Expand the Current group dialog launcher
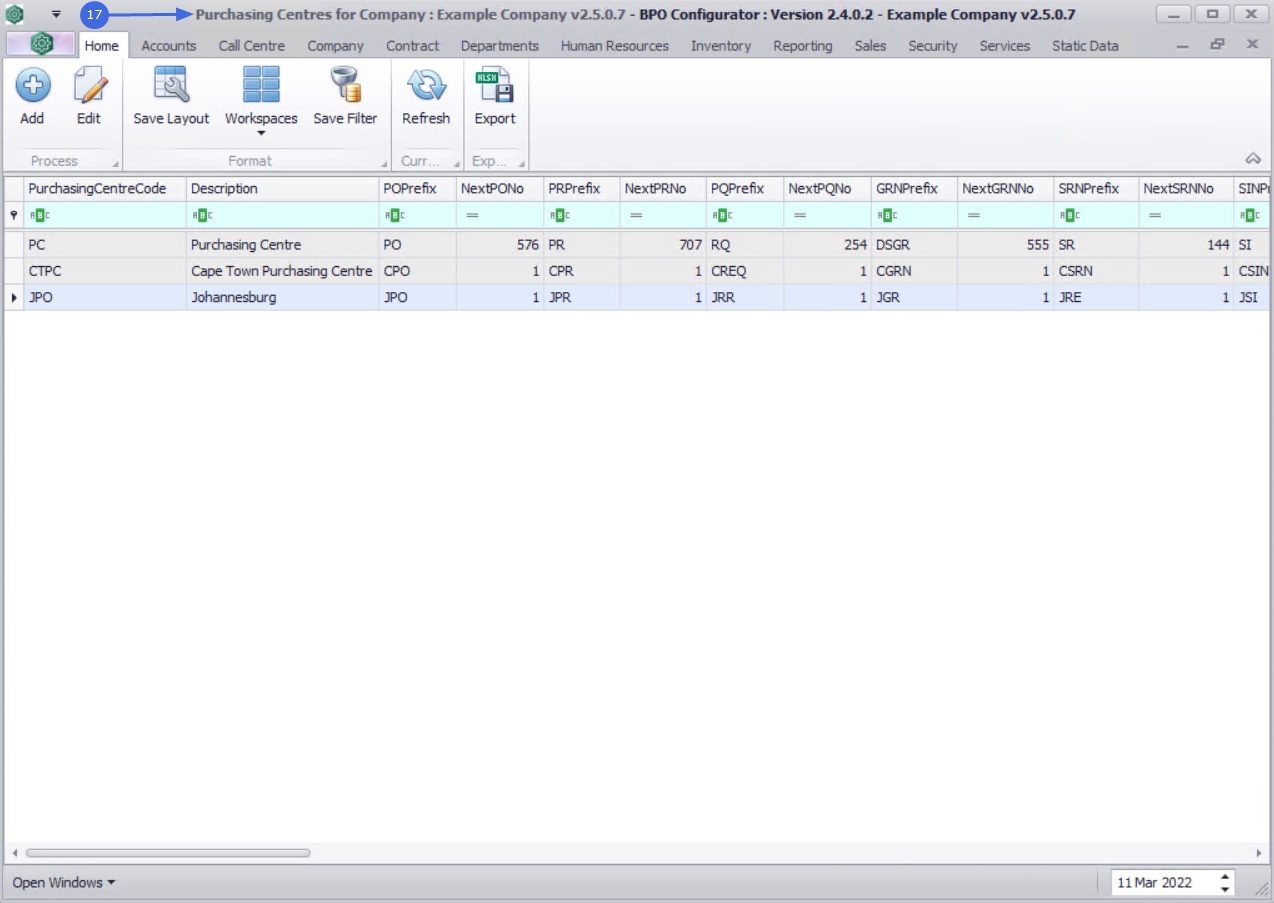The height and width of the screenshot is (903, 1274). coord(456,163)
